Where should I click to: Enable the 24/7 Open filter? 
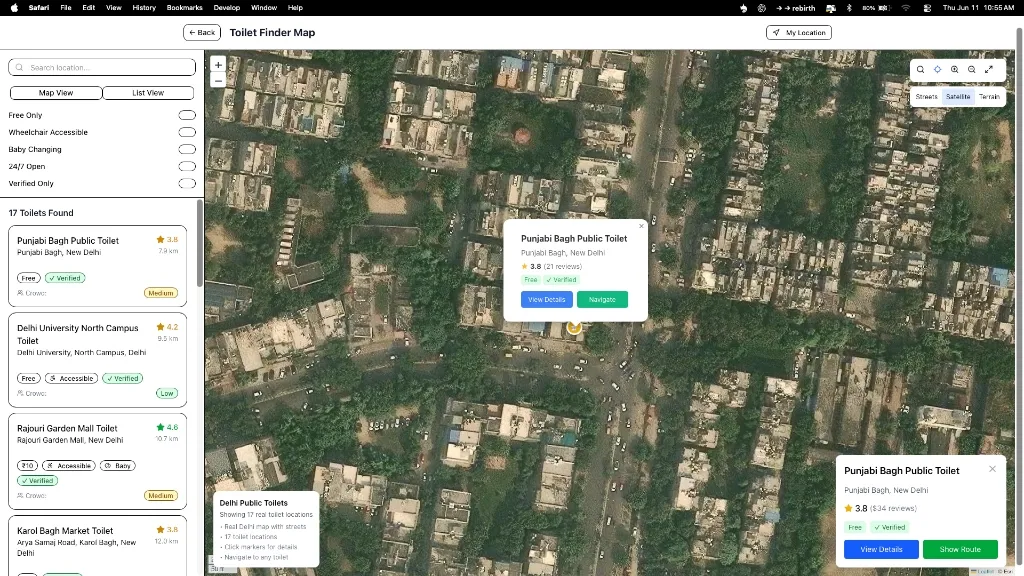(187, 166)
